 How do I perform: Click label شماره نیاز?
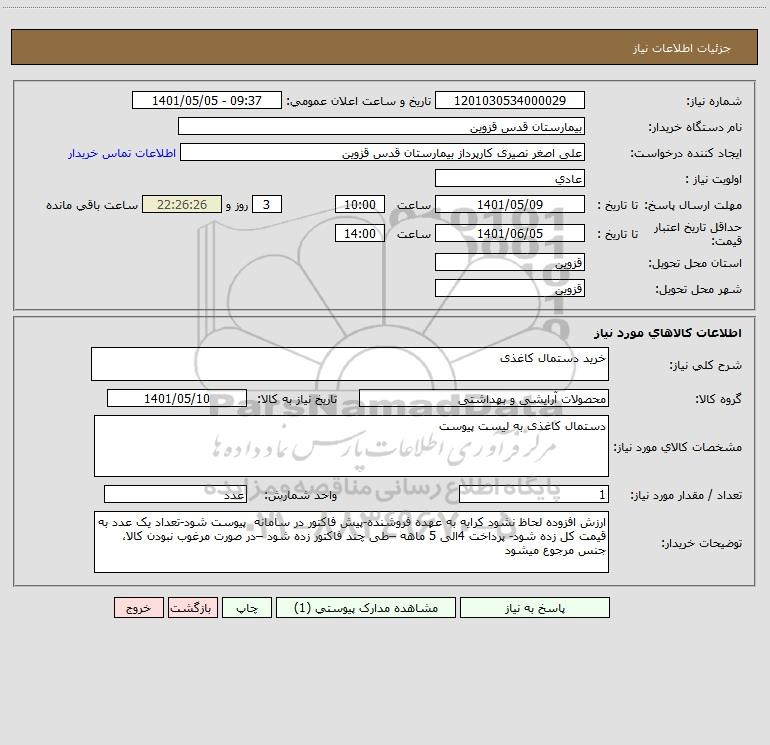pyautogui.click(x=714, y=101)
